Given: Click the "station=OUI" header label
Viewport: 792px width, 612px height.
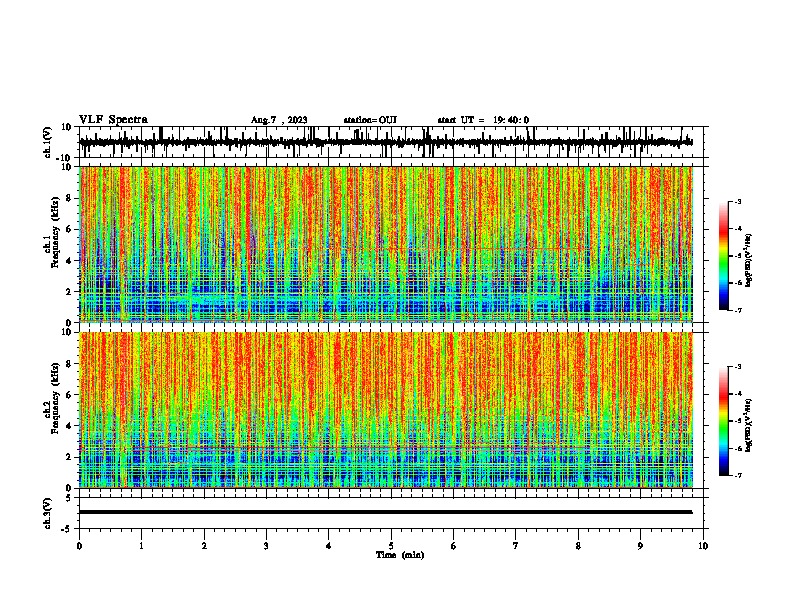Looking at the screenshot, I should point(370,120).
